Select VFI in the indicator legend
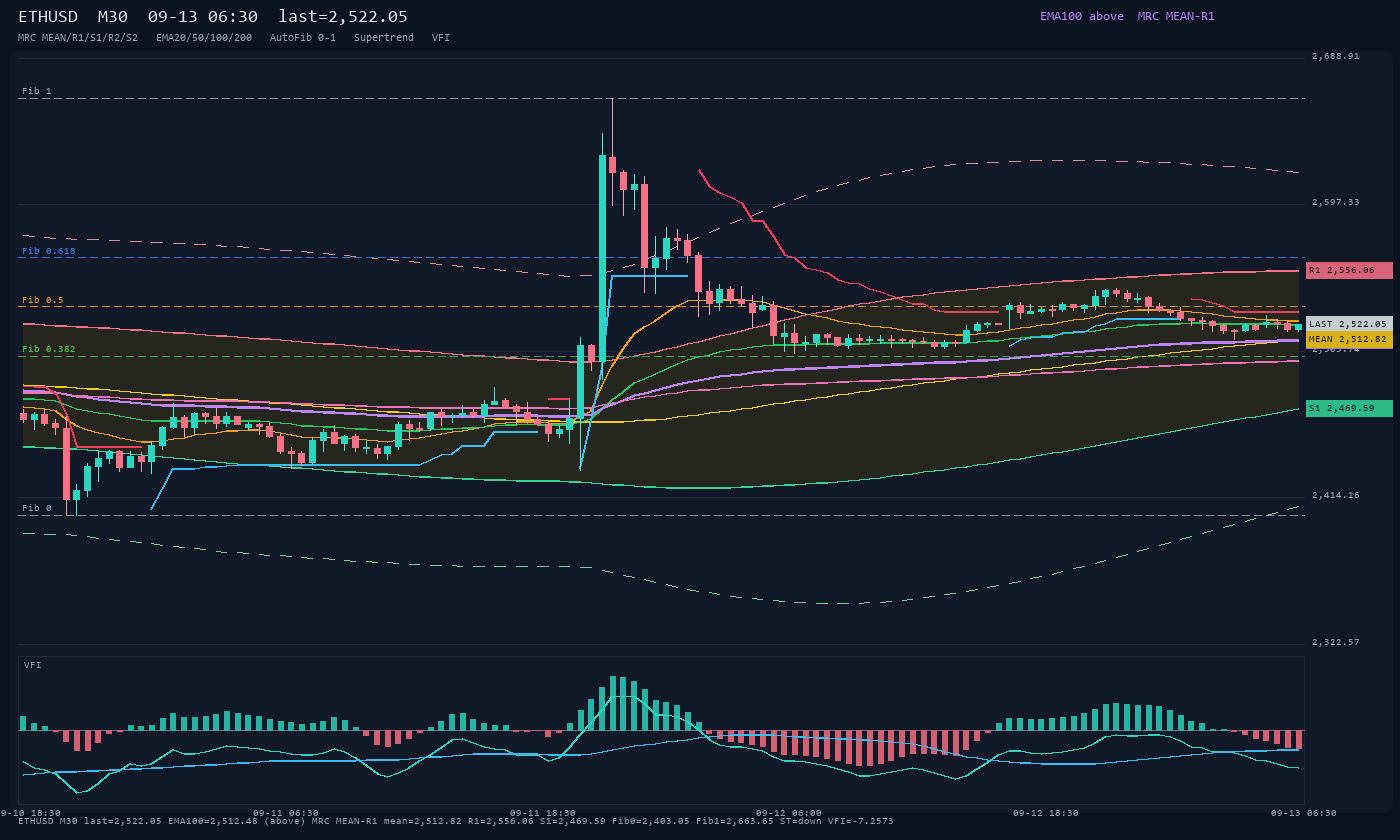1400x840 pixels. pos(441,38)
